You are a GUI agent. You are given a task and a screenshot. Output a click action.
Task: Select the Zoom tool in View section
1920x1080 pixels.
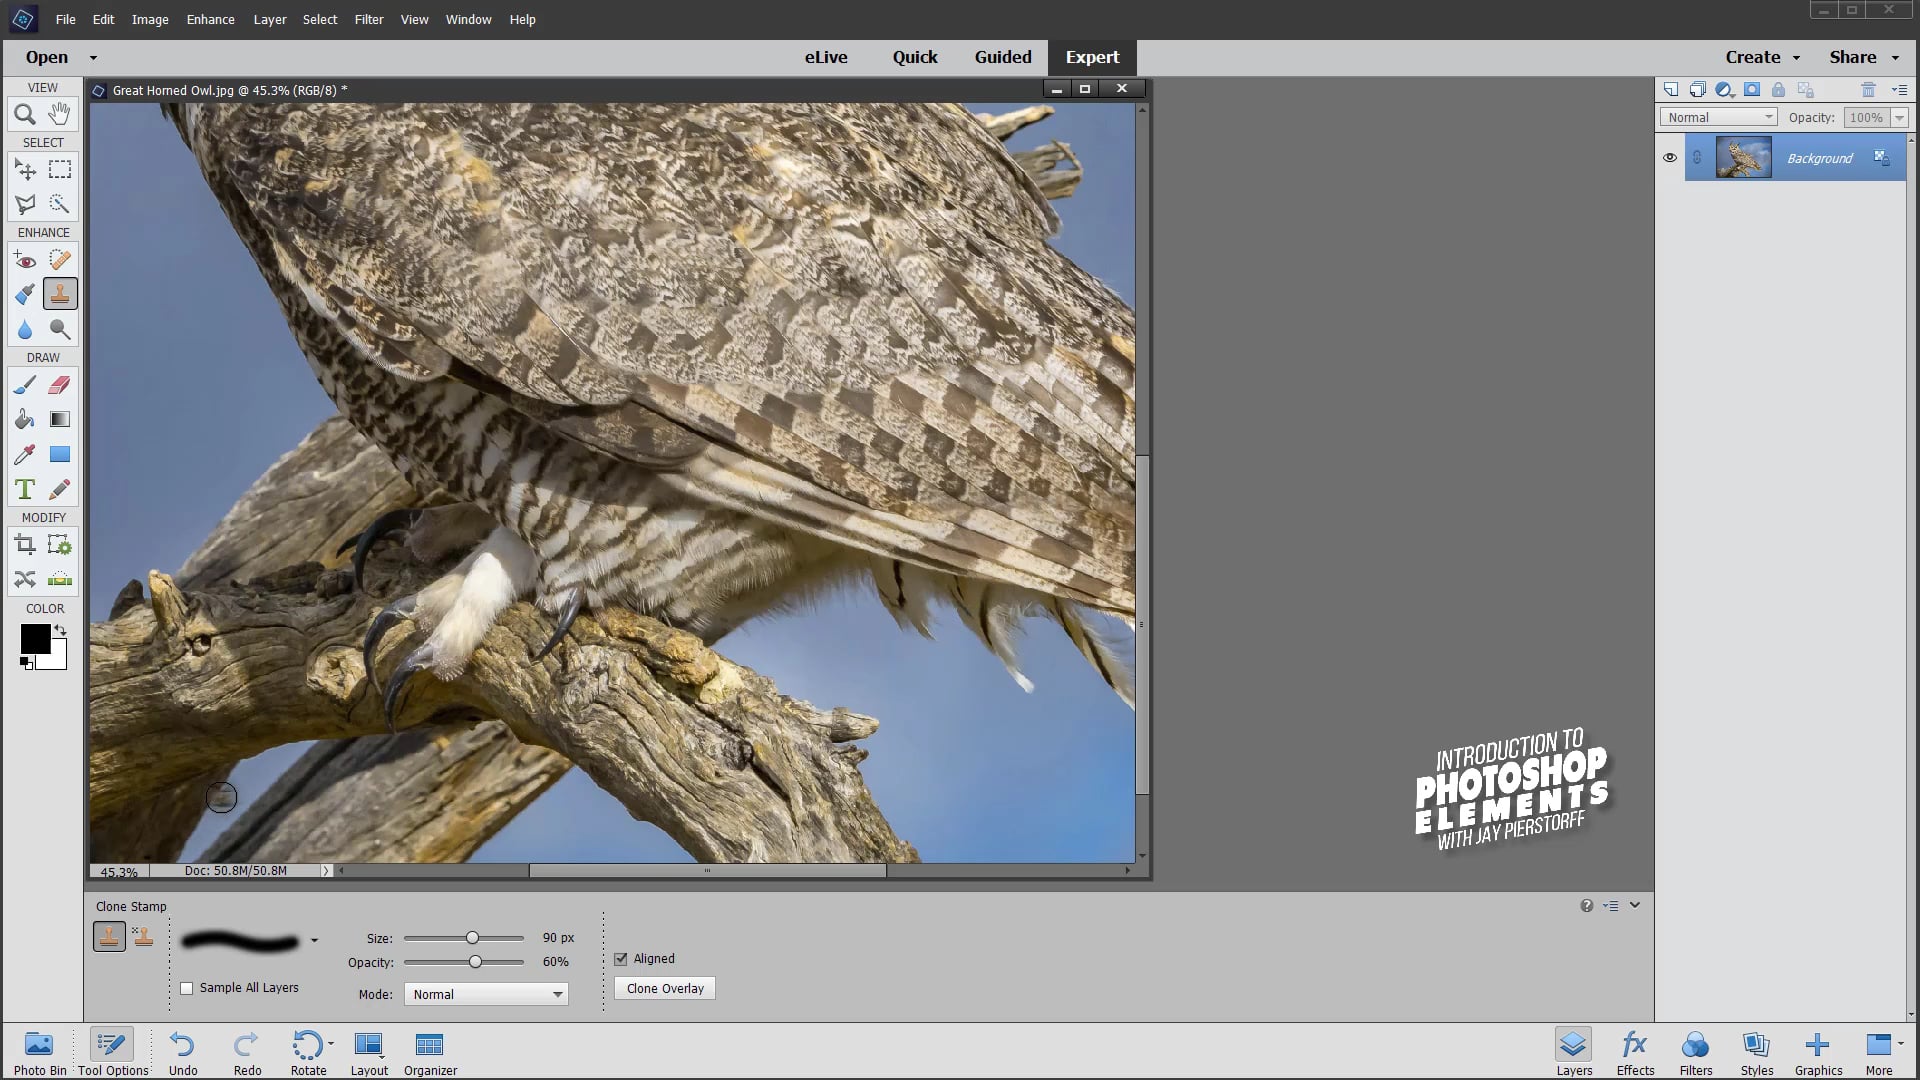[x=25, y=114]
